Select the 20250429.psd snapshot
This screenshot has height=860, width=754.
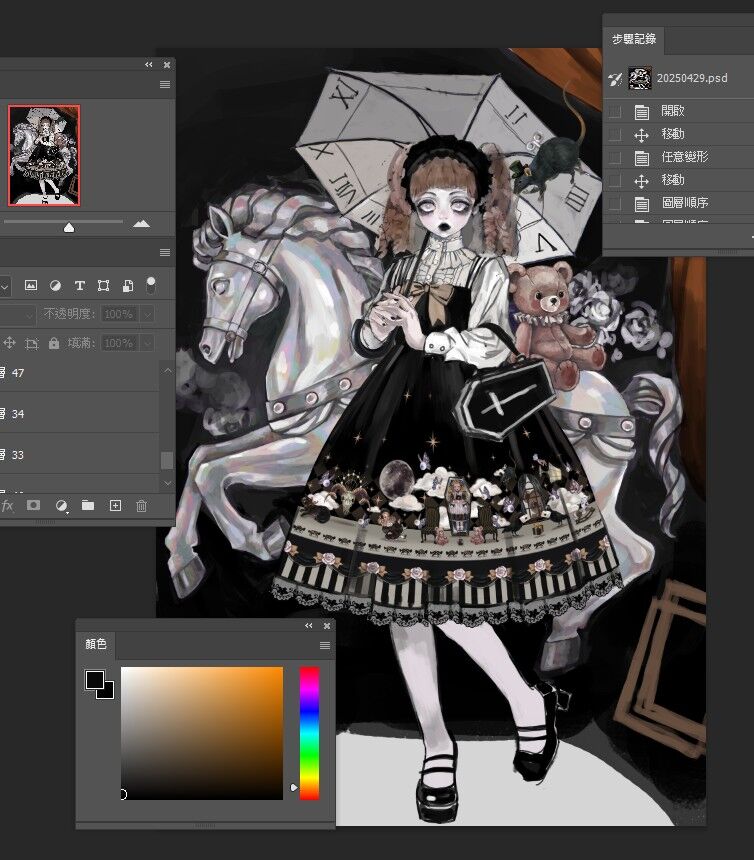pyautogui.click(x=679, y=78)
